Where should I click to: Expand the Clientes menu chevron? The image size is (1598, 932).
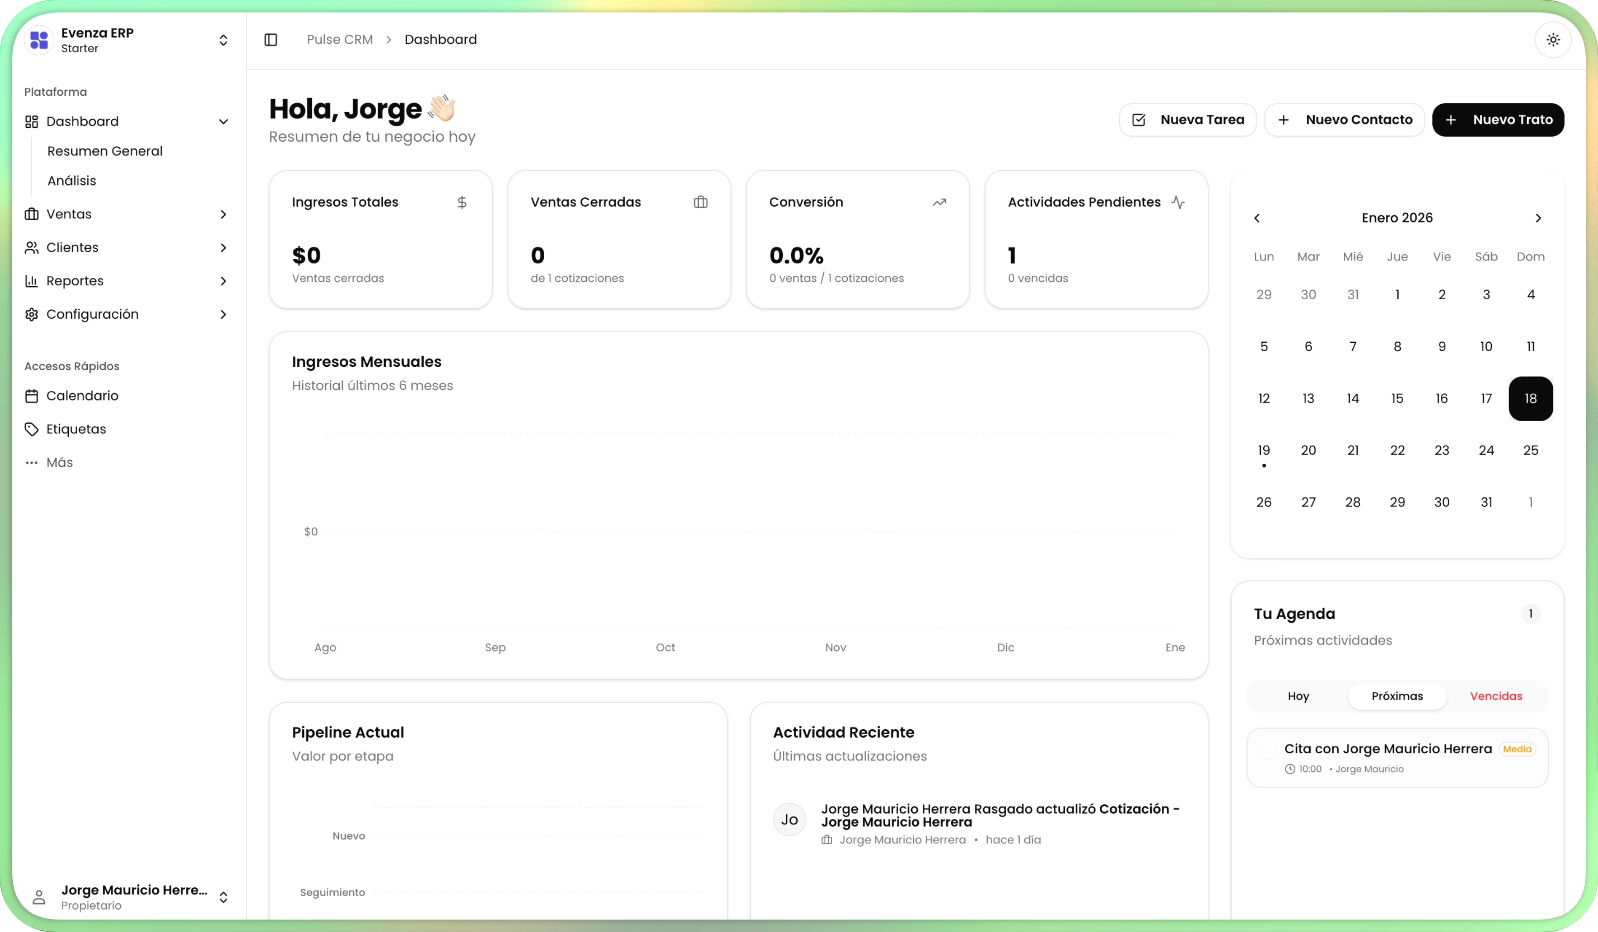223,248
